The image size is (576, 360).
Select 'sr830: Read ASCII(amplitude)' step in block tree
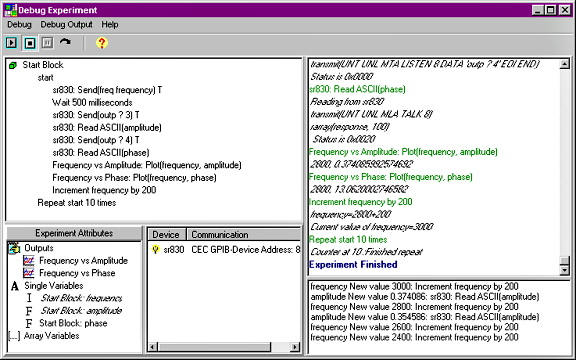(107, 127)
